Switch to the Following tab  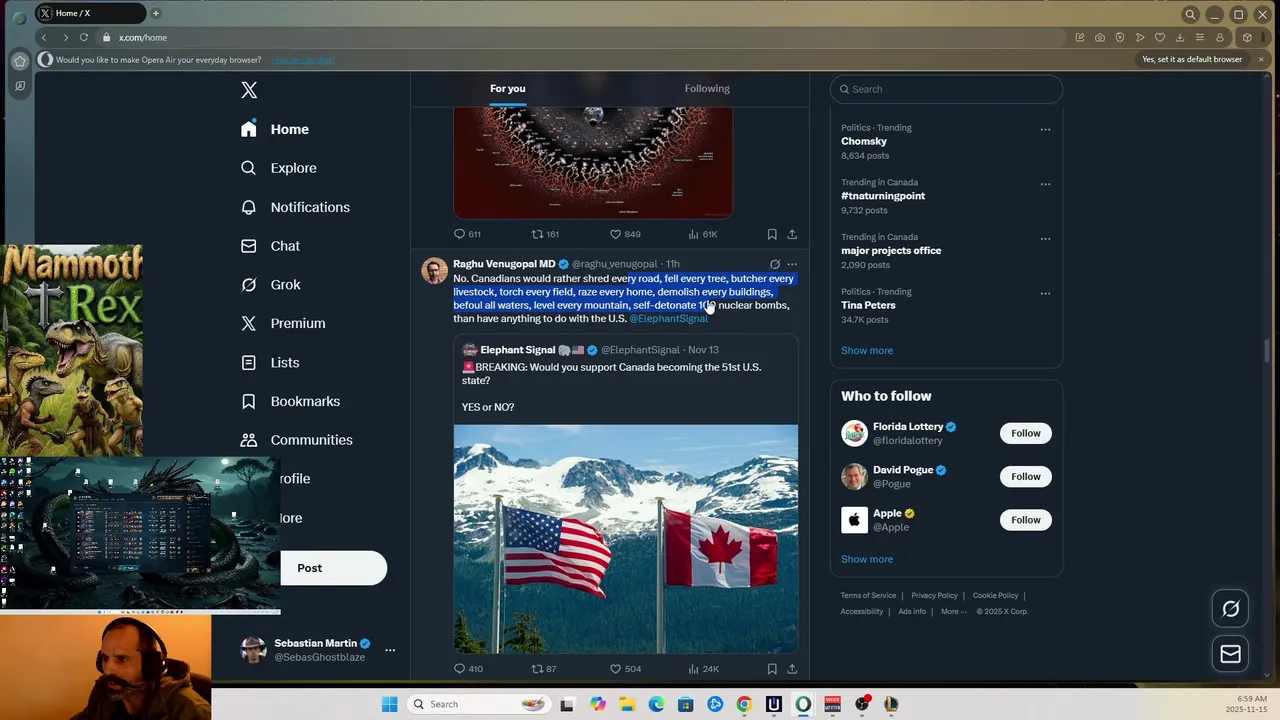[707, 89]
